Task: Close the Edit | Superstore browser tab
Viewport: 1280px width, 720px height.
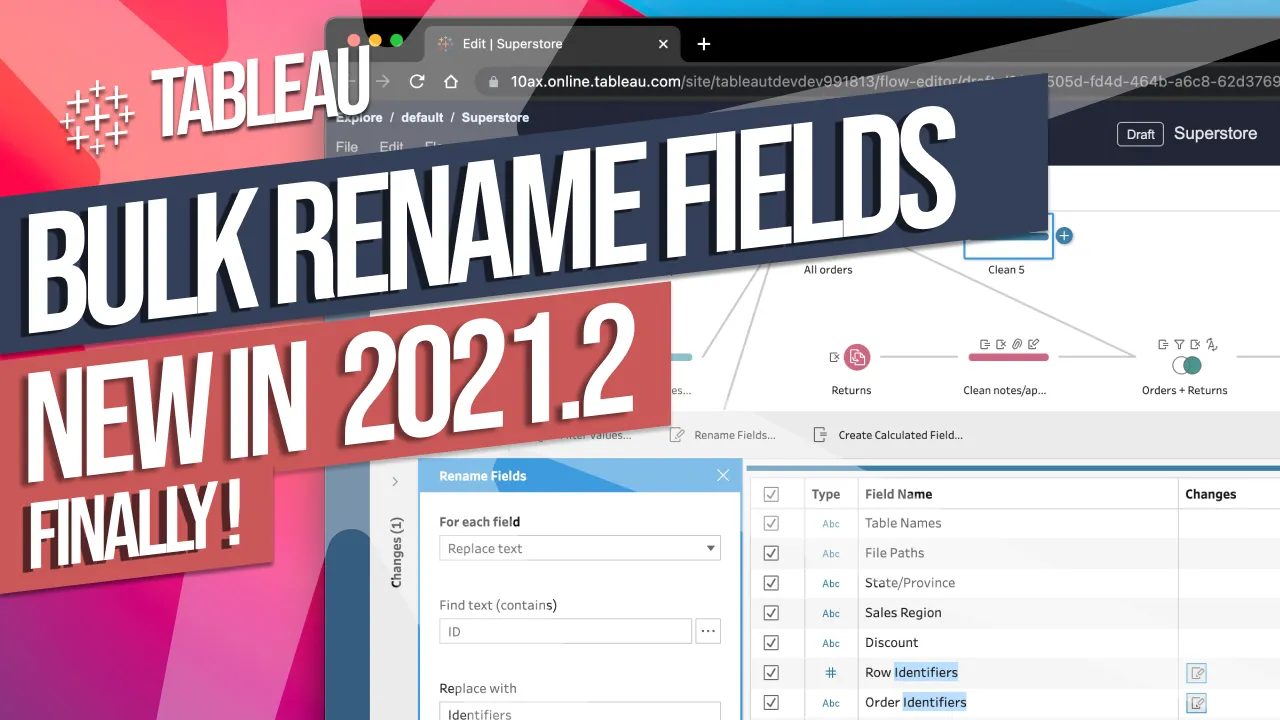Action: tap(664, 44)
